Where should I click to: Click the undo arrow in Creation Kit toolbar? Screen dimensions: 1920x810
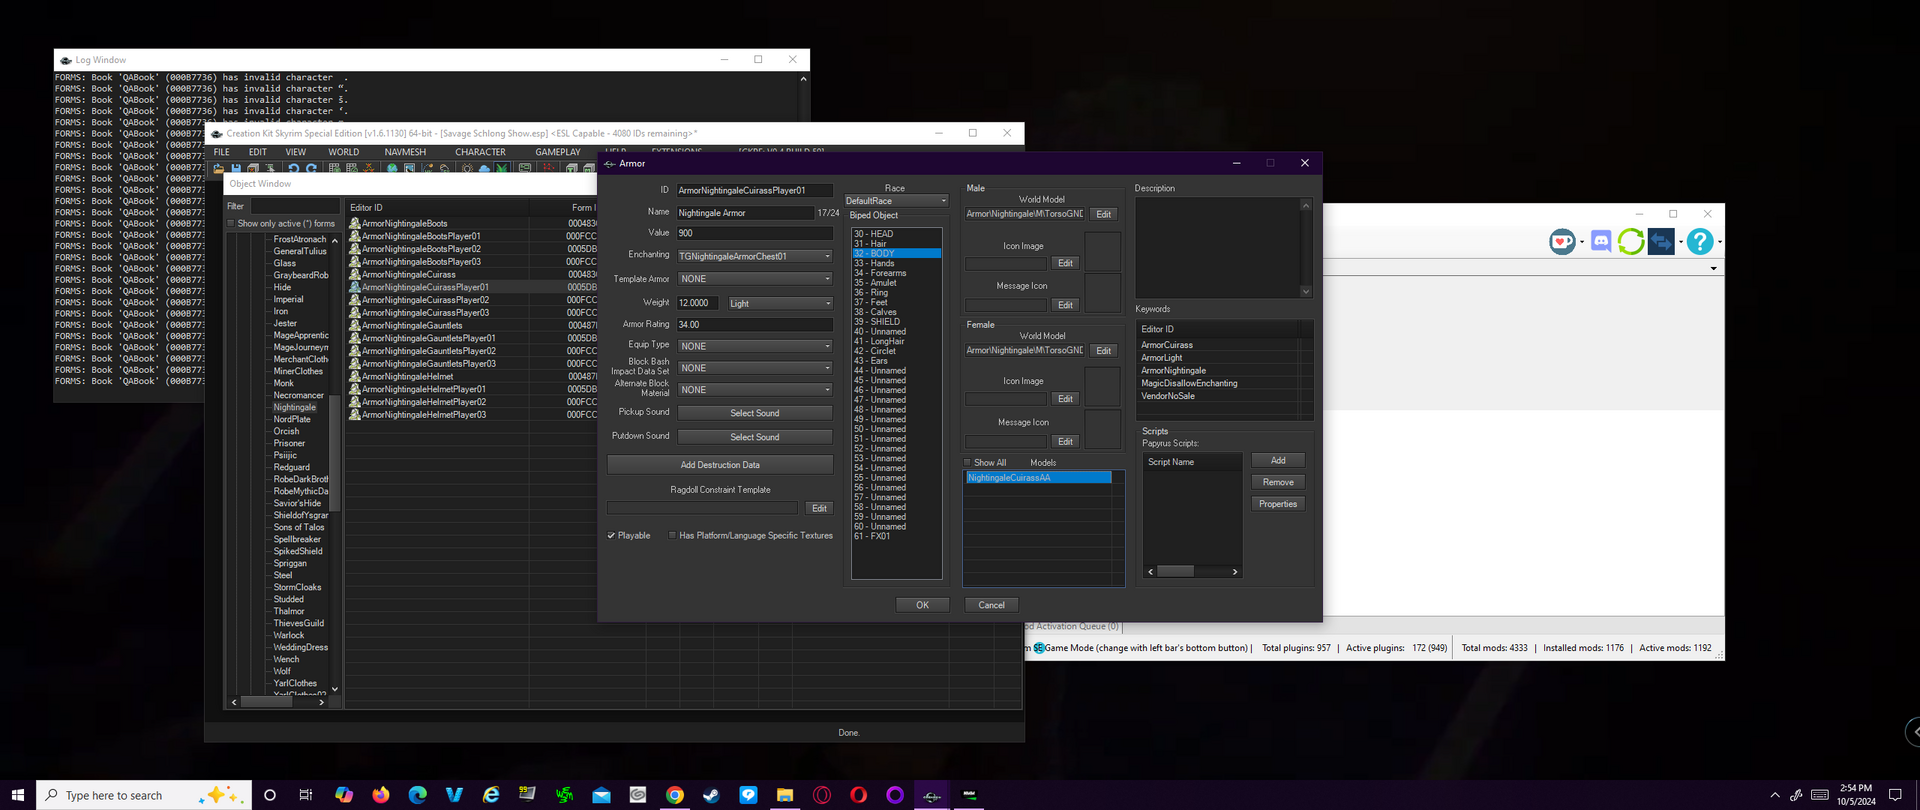(294, 168)
